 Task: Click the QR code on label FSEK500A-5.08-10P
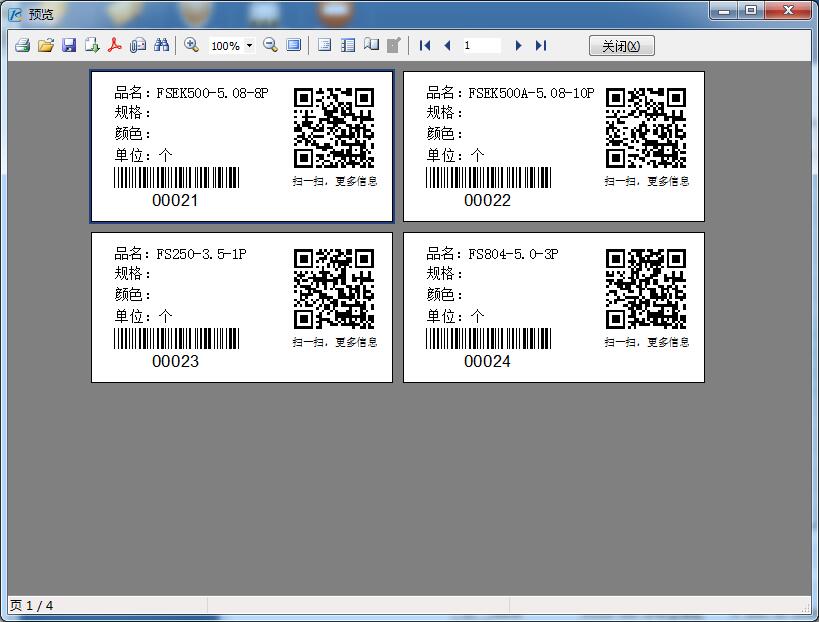[x=646, y=128]
